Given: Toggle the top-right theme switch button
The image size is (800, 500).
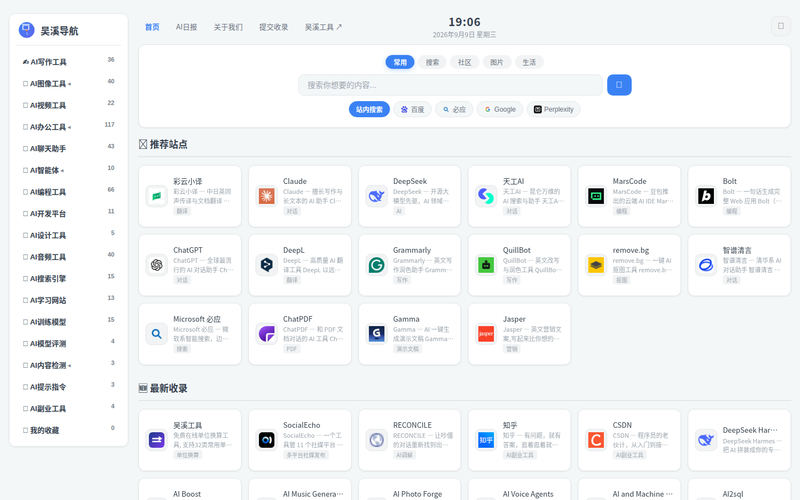Looking at the screenshot, I should (780, 26).
